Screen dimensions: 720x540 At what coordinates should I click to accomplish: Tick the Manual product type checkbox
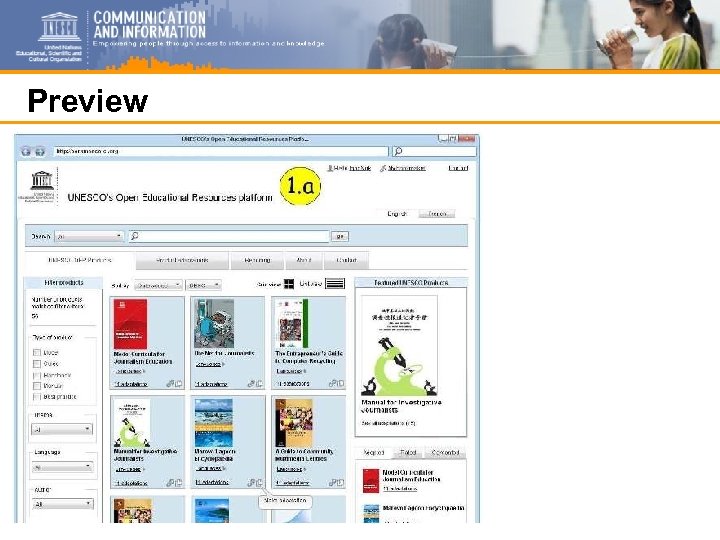(37, 386)
